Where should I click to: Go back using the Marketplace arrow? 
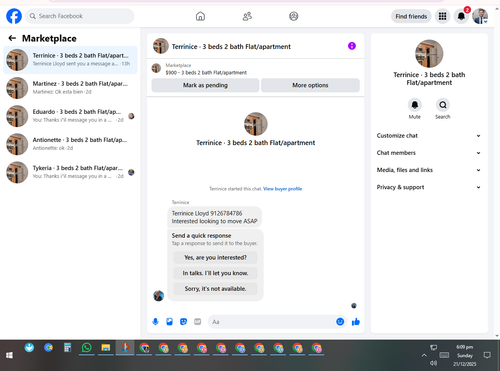click(12, 38)
